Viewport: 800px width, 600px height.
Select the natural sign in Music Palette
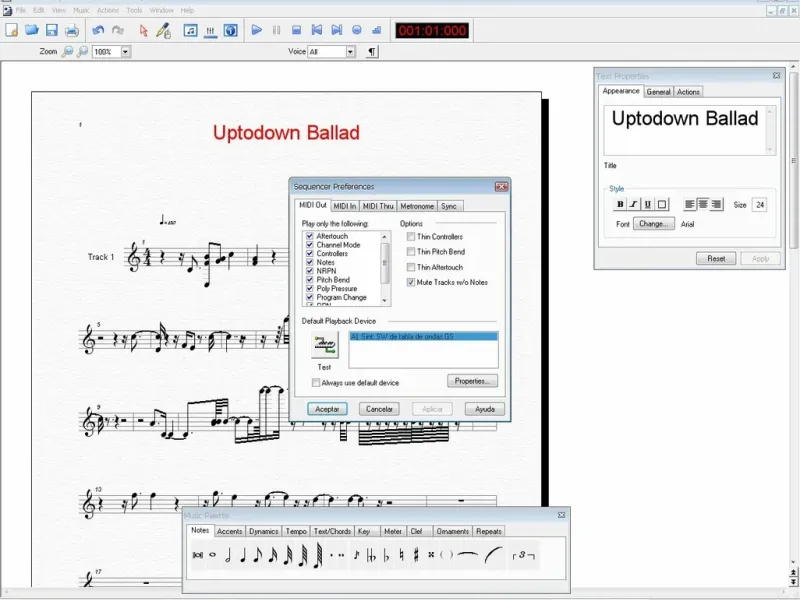(x=402, y=555)
